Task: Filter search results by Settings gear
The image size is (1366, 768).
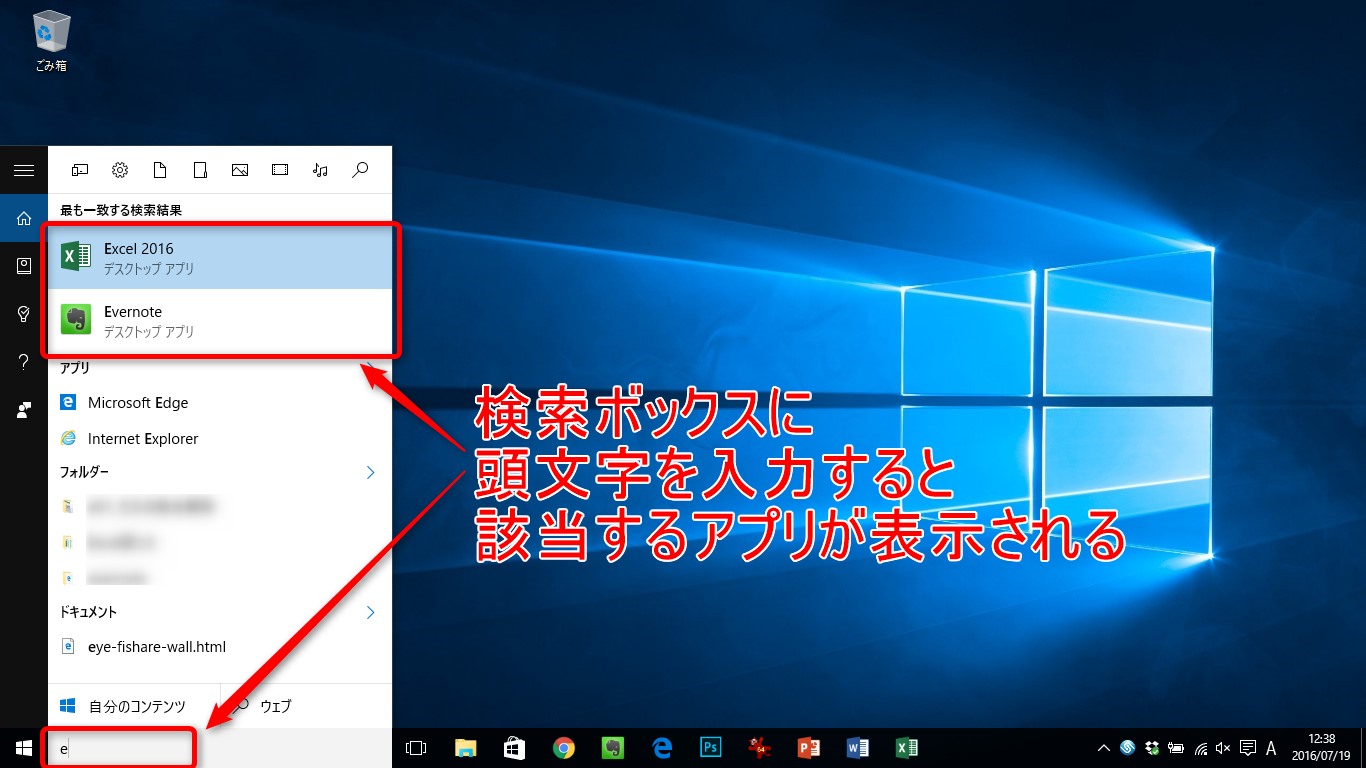Action: [x=120, y=170]
